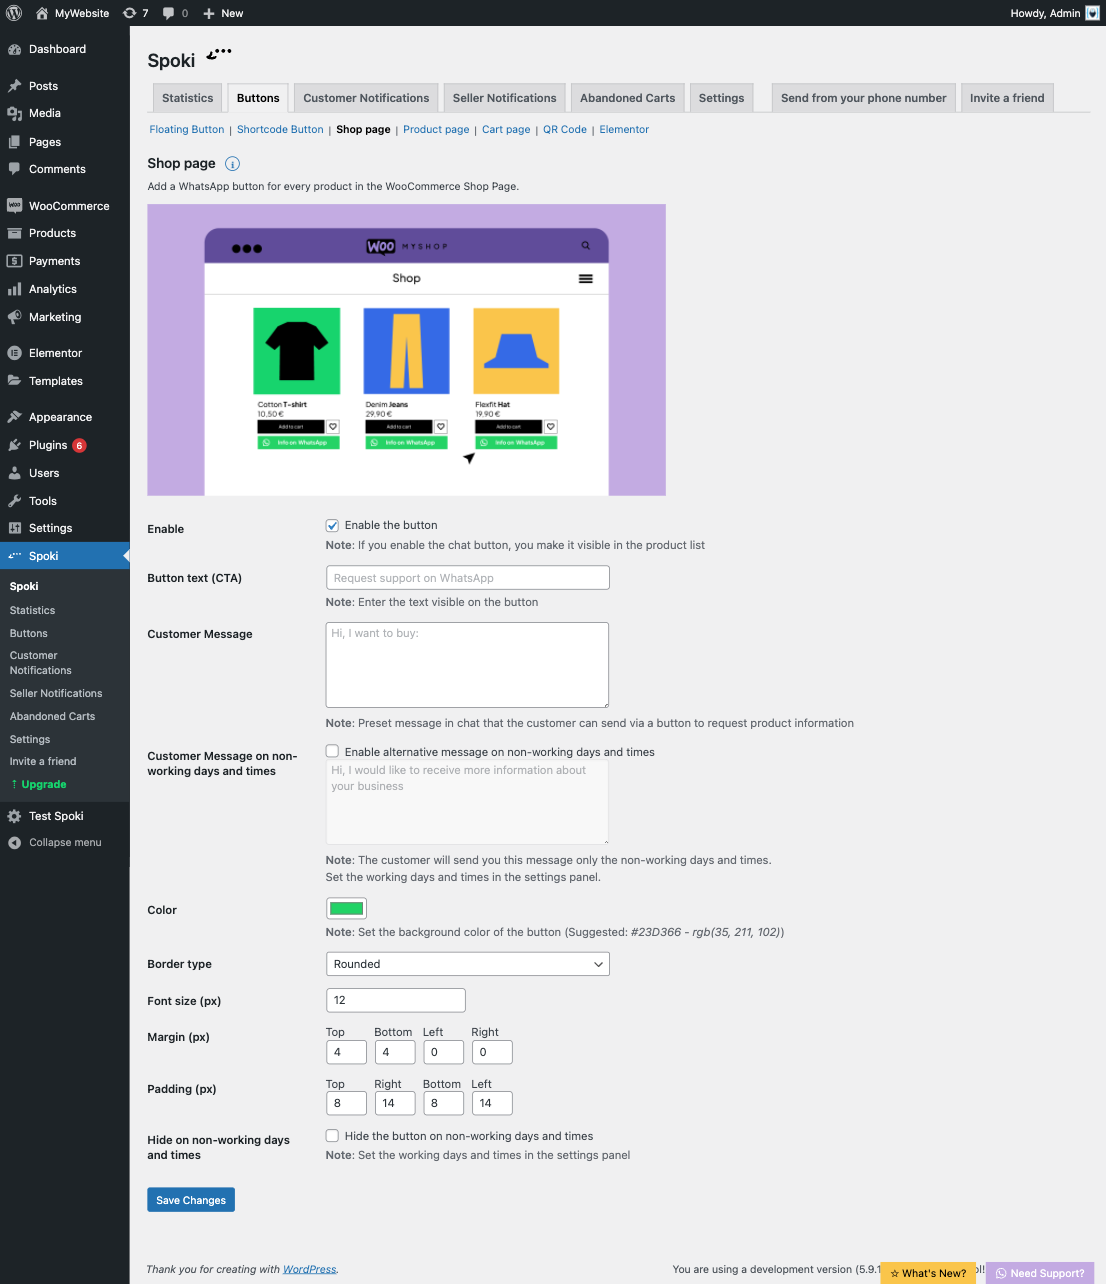Viewport: 1106px width, 1284px height.
Task: Switch to the Customer Notifications tab
Action: click(366, 98)
